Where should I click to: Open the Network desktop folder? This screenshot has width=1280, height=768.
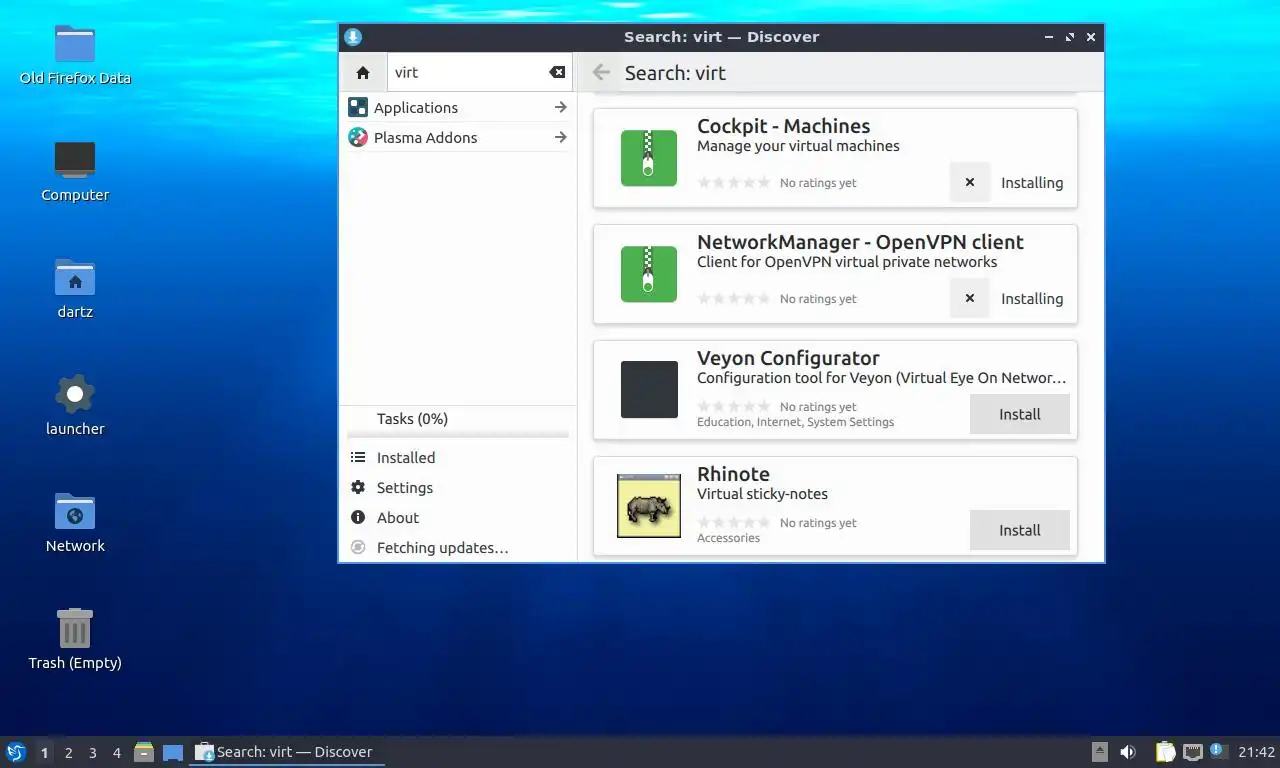(x=75, y=523)
